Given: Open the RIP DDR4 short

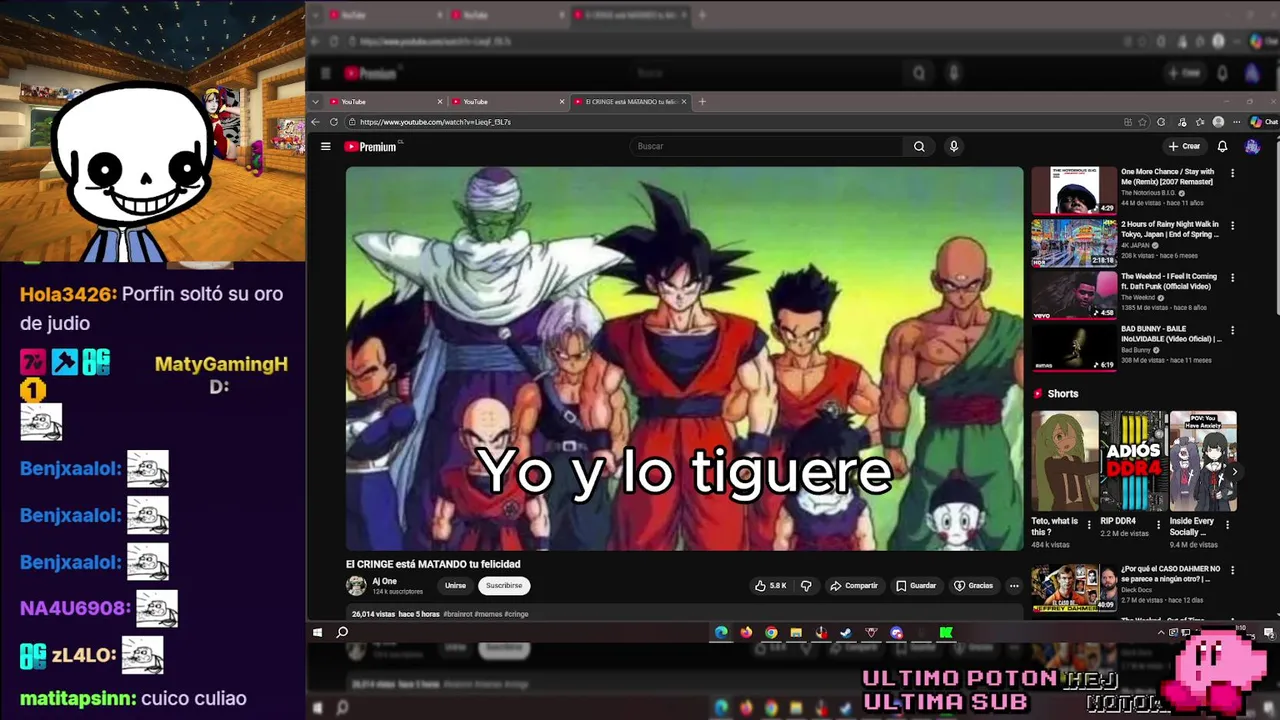Looking at the screenshot, I should pyautogui.click(x=1134, y=461).
